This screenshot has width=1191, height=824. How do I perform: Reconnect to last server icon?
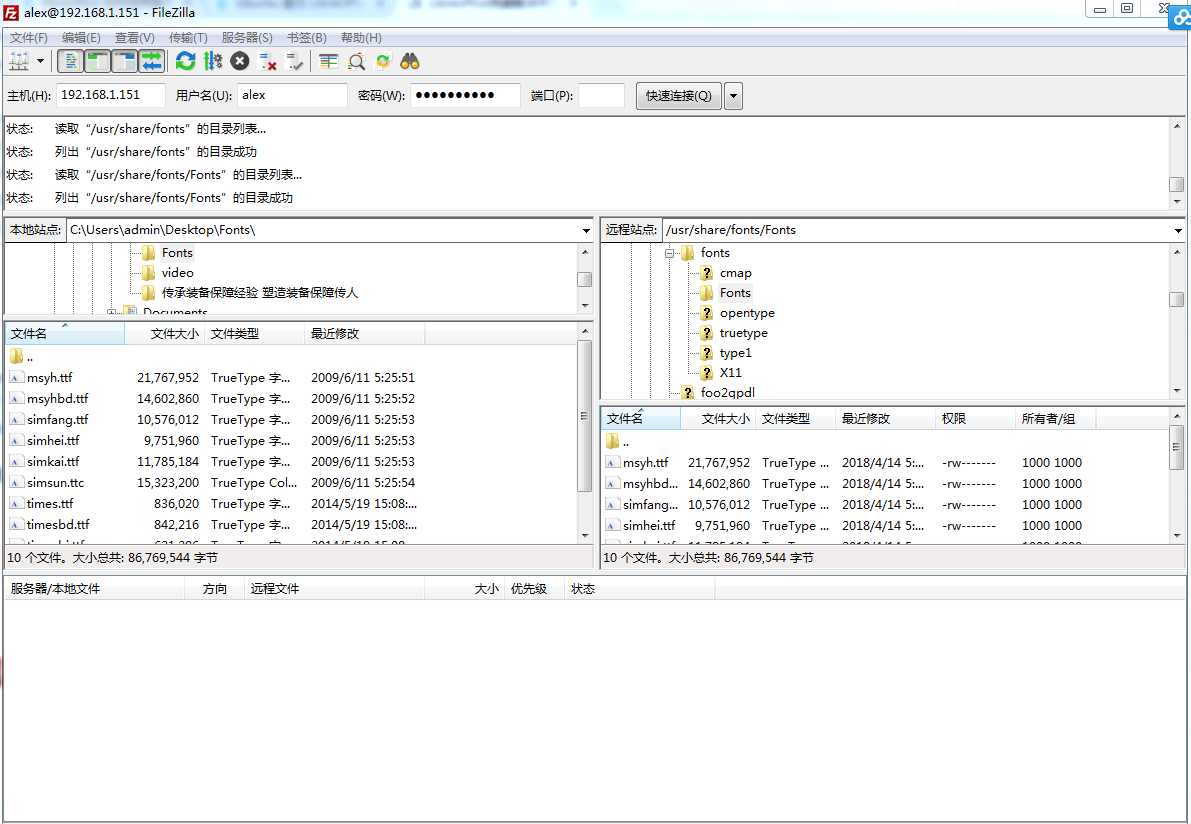coord(295,62)
